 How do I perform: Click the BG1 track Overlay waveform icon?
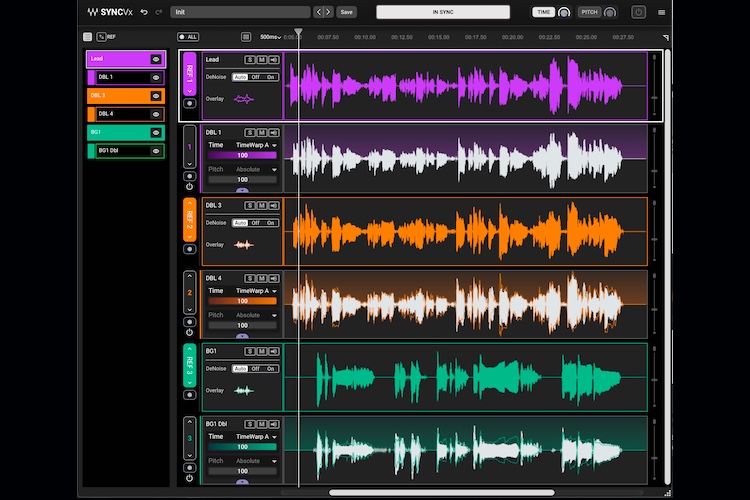243,391
